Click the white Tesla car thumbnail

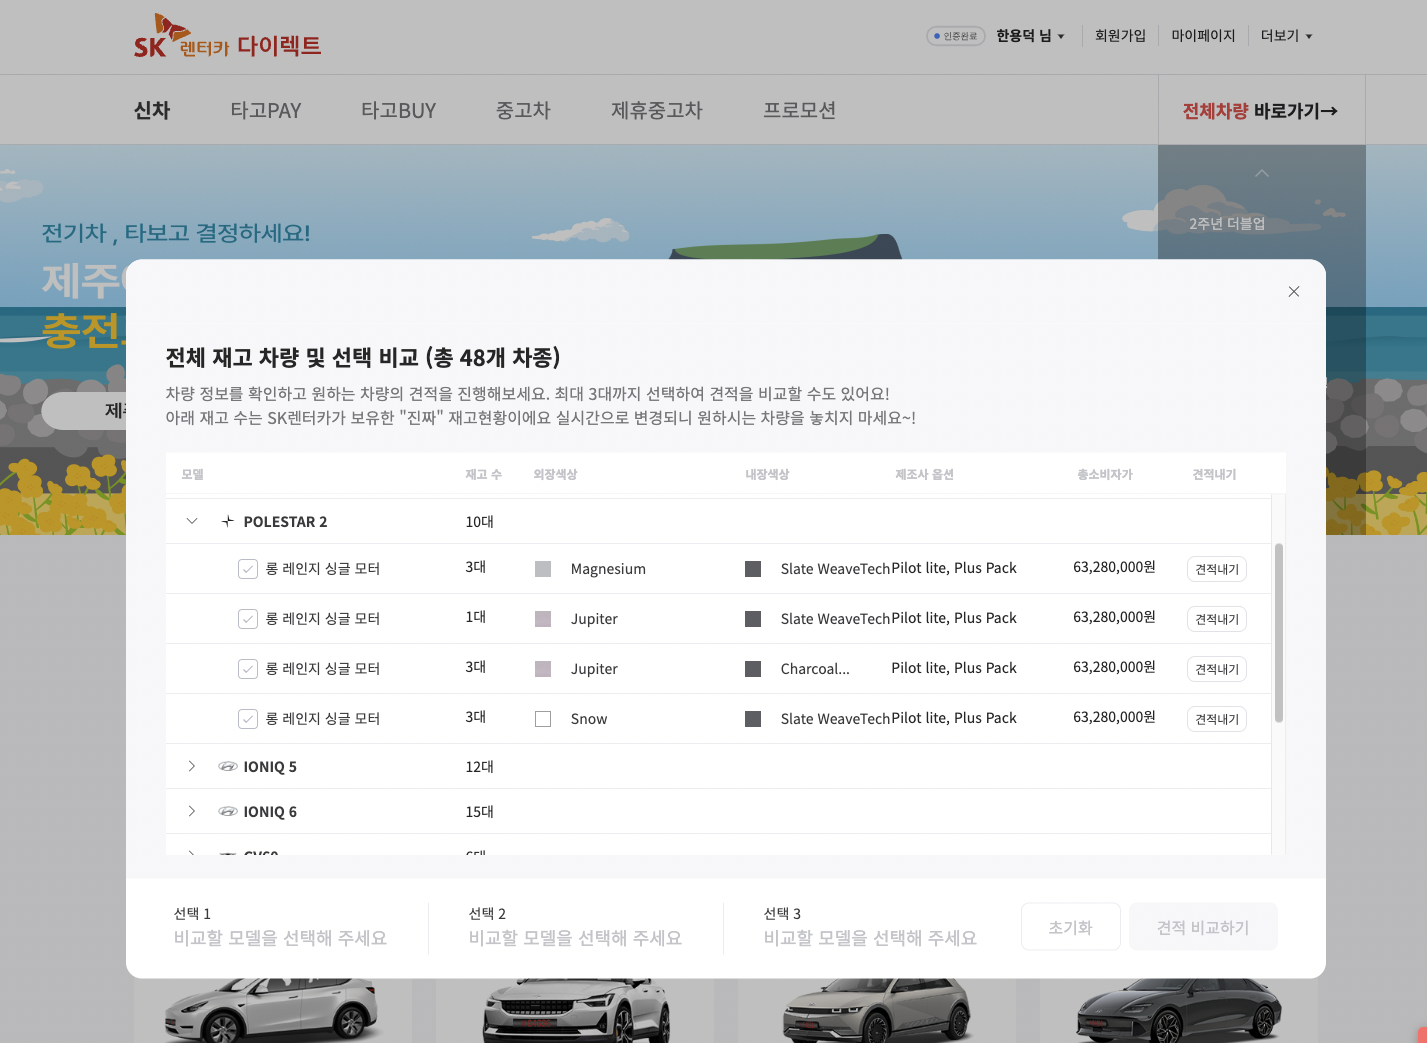(x=272, y=1010)
